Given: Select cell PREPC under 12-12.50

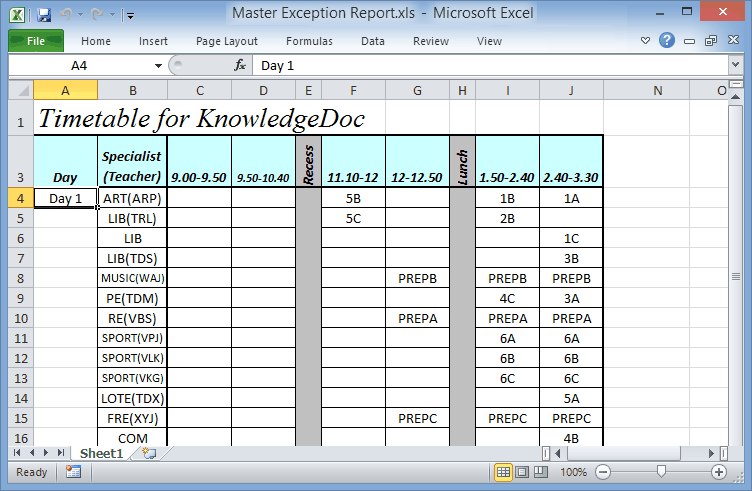Looking at the screenshot, I should pyautogui.click(x=417, y=418).
